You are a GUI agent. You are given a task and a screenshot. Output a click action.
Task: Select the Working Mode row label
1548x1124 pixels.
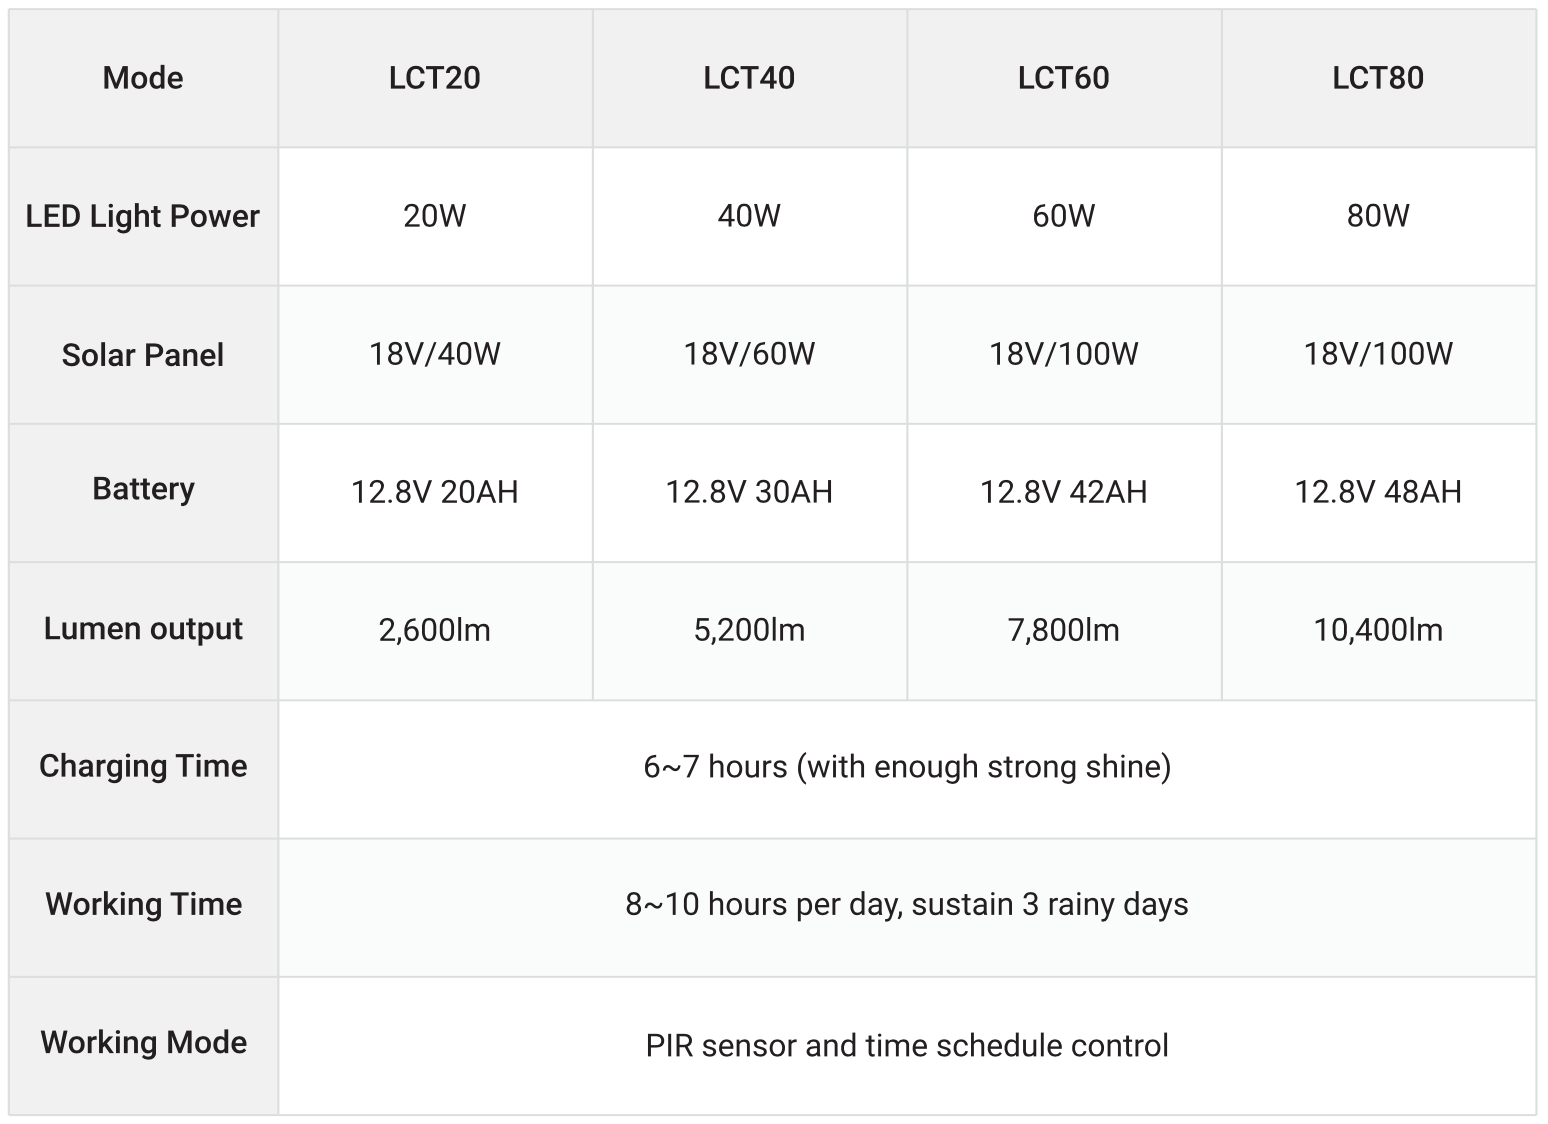tap(143, 1042)
